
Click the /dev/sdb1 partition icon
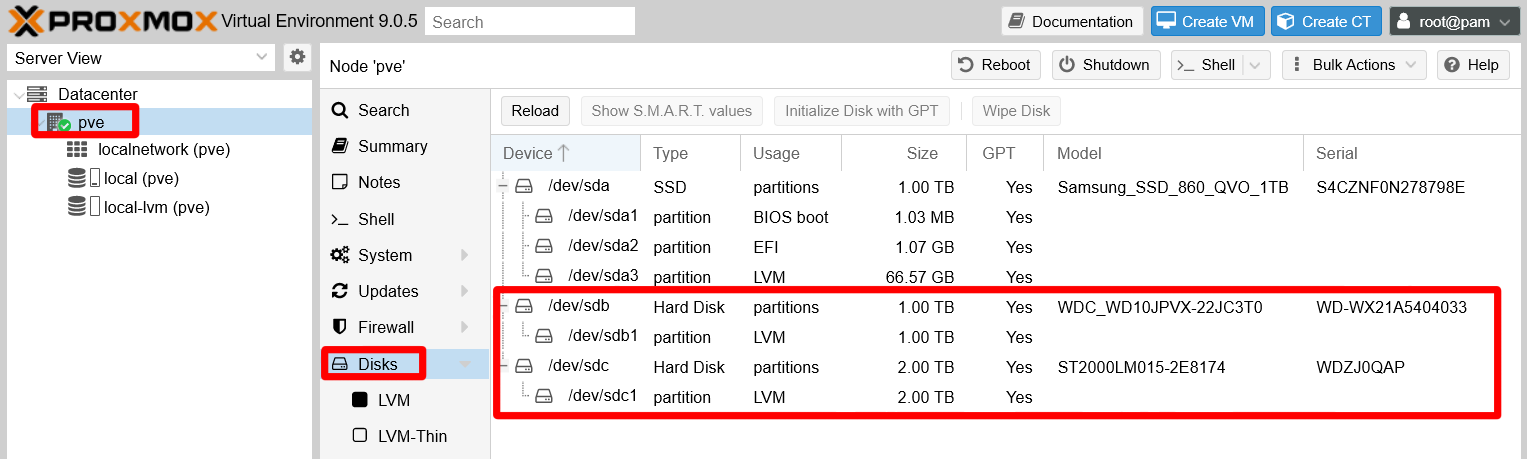tap(544, 337)
